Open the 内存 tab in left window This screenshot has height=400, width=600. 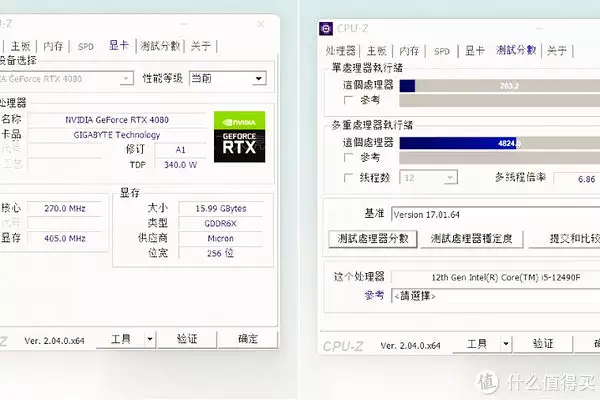pos(53,46)
